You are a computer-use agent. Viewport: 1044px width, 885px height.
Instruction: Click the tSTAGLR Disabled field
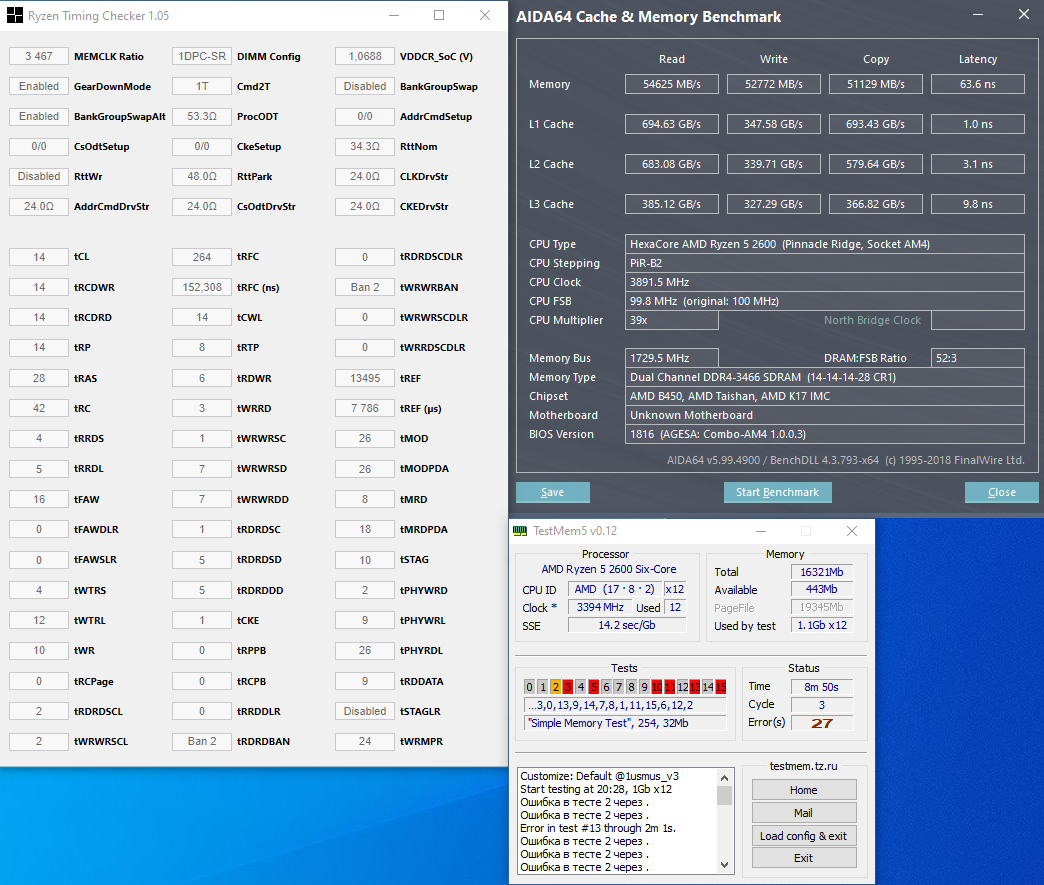(x=365, y=711)
